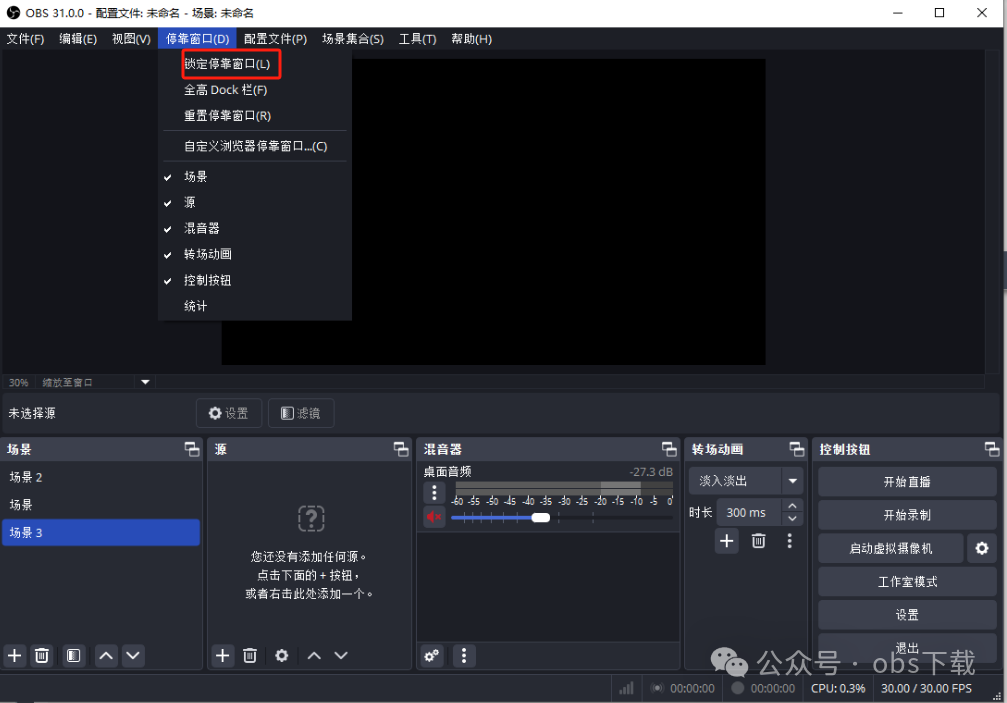Add a new source with the plus icon
The width and height of the screenshot is (1007, 703).
tap(222, 655)
